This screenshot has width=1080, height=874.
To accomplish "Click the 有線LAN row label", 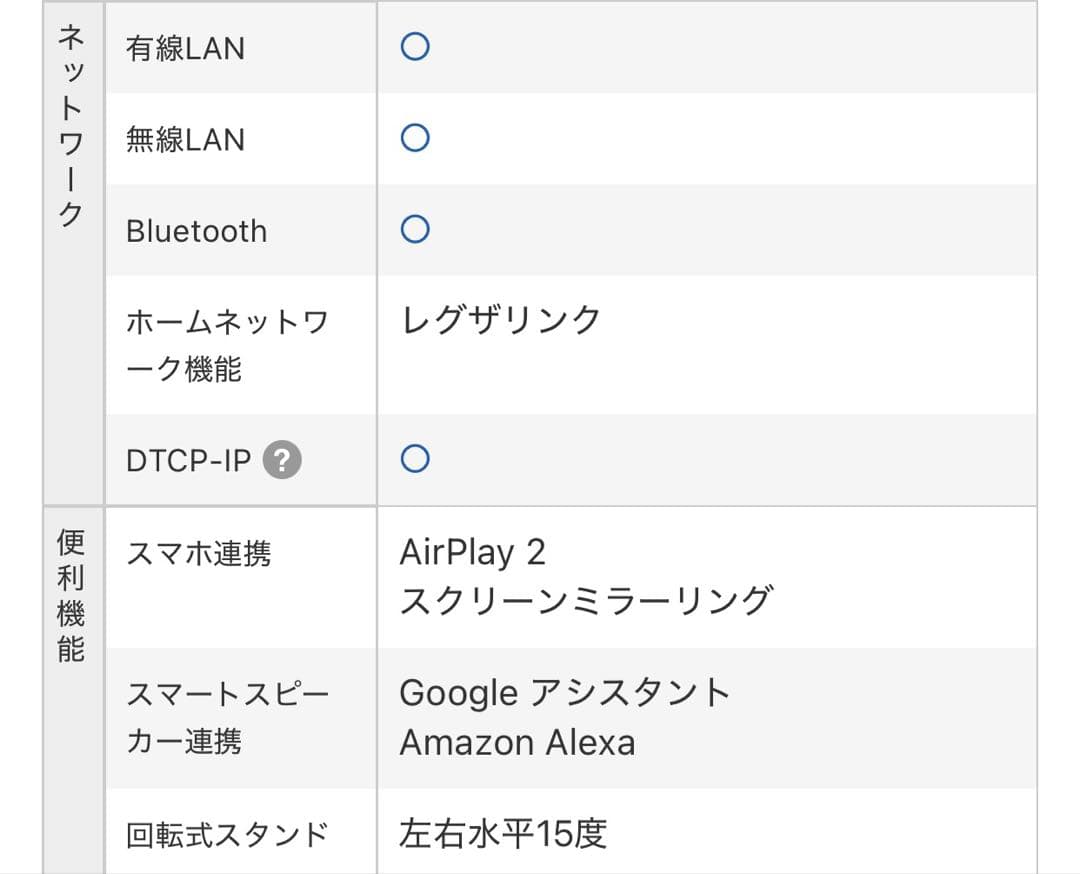I will pos(185,48).
